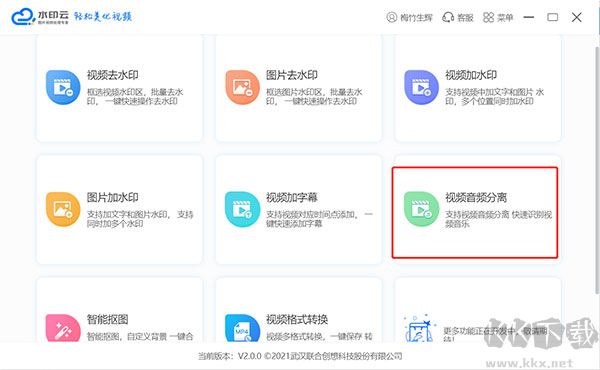Click the 视频格式转换 description text

[x=320, y=337]
